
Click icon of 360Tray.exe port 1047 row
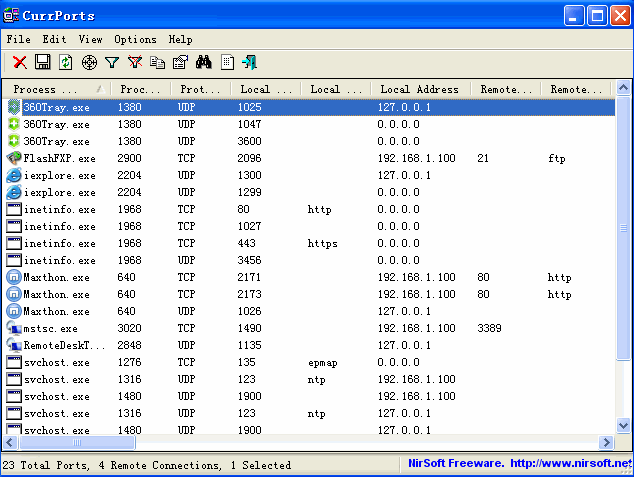(x=14, y=124)
